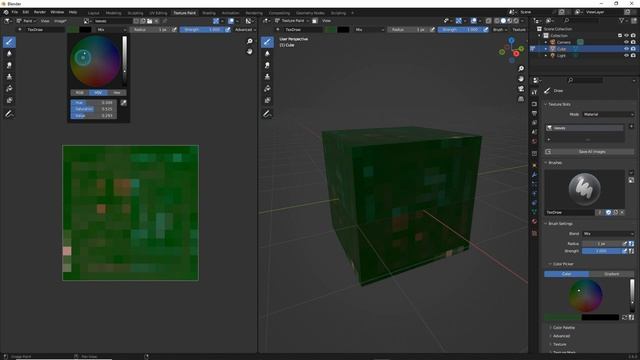
Task: Switch to UV Editing workspace tab
Action: tap(158, 13)
